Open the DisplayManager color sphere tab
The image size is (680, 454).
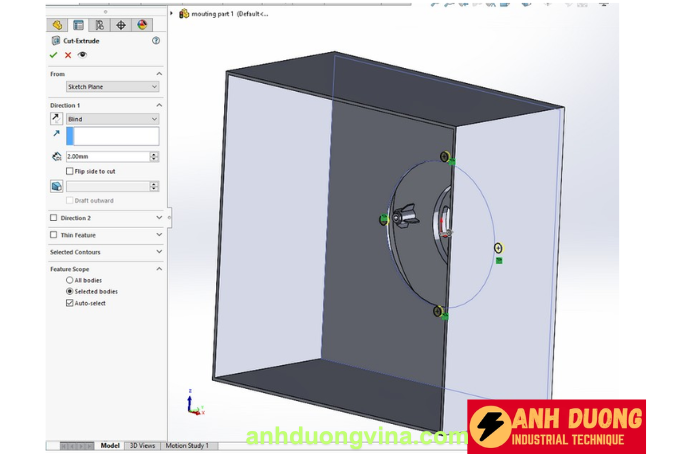[x=142, y=24]
